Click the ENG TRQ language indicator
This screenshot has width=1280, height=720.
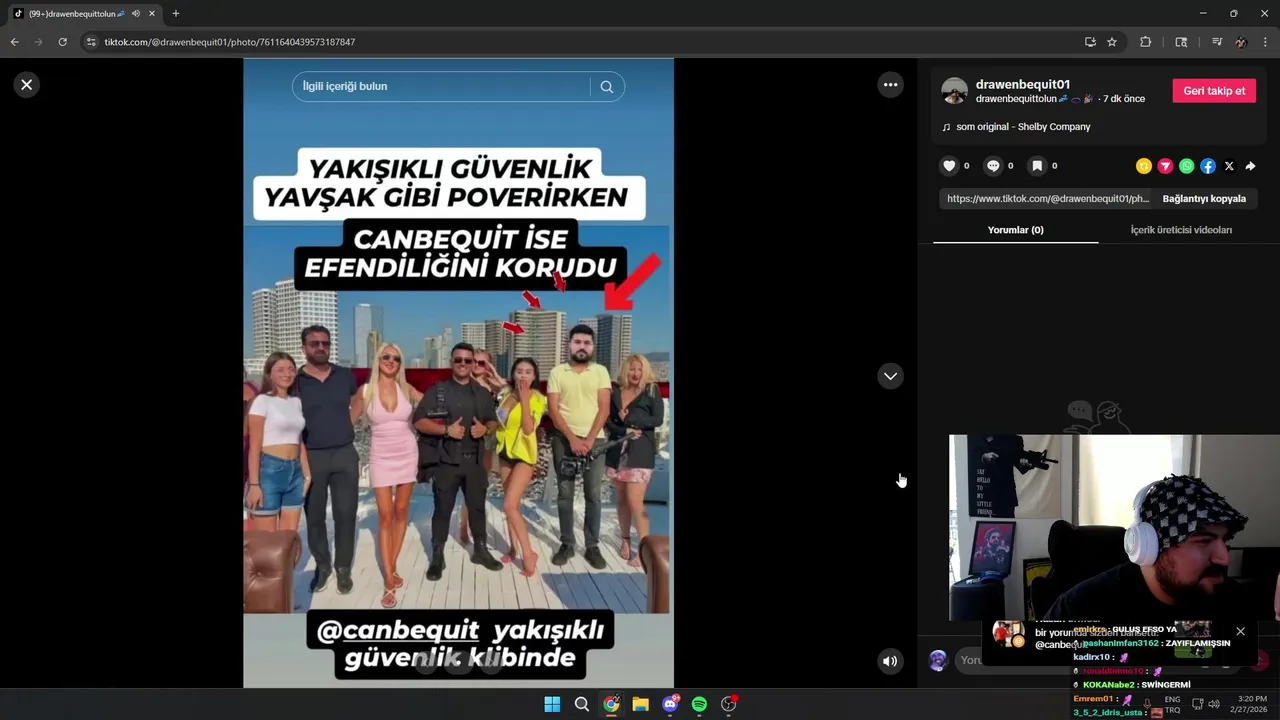(x=1172, y=704)
